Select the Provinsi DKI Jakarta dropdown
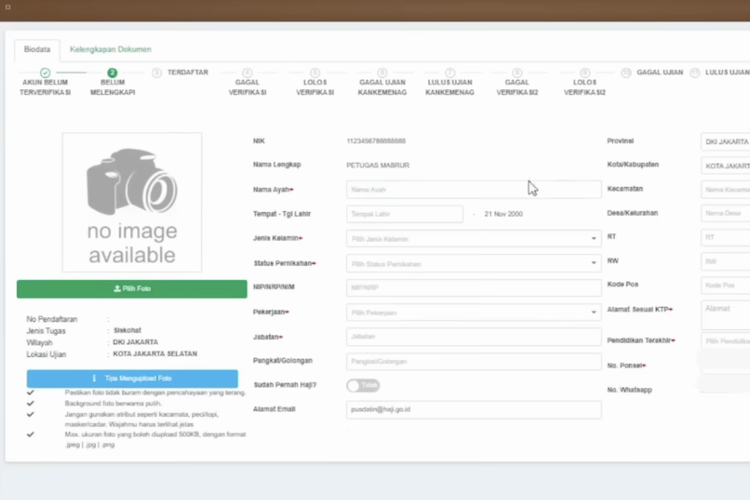 coord(726,142)
